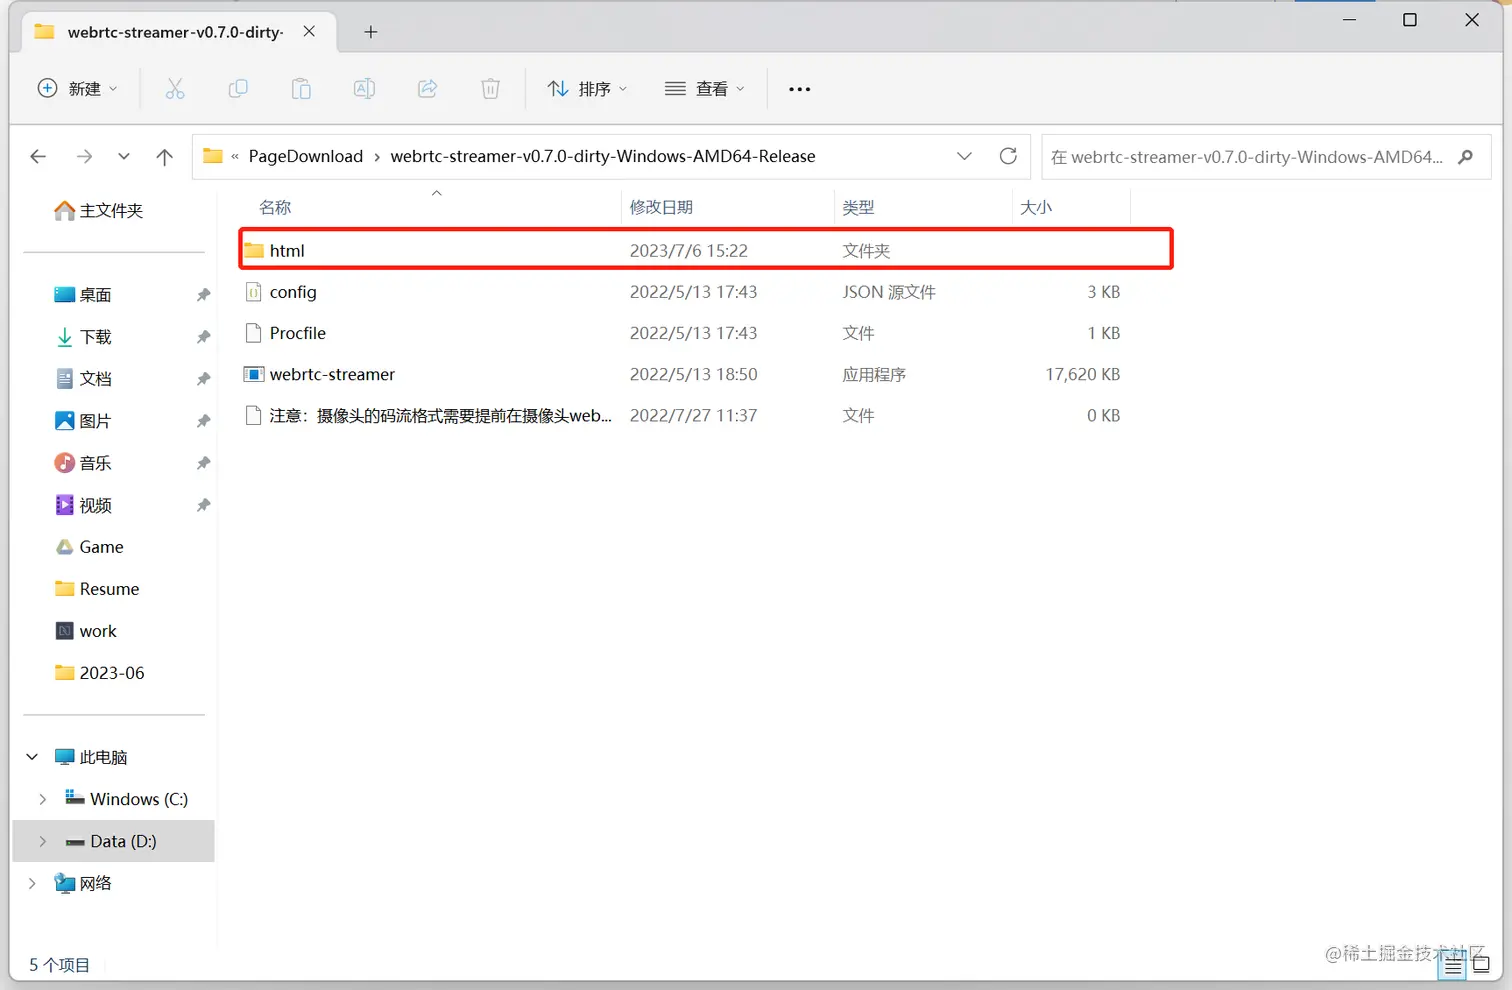Viewport: 1512px width, 990px height.
Task: Click the Procfile file icon
Action: [254, 333]
